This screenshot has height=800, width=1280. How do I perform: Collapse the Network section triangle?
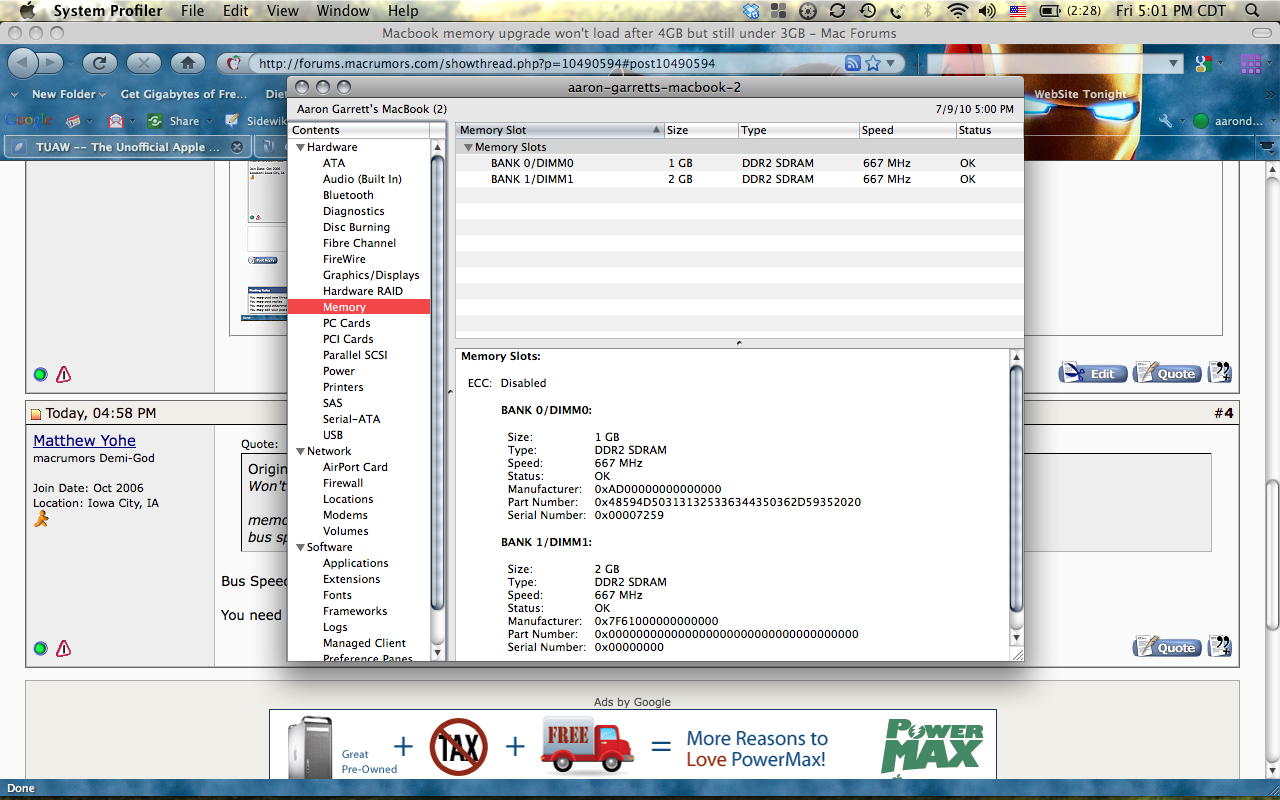300,451
